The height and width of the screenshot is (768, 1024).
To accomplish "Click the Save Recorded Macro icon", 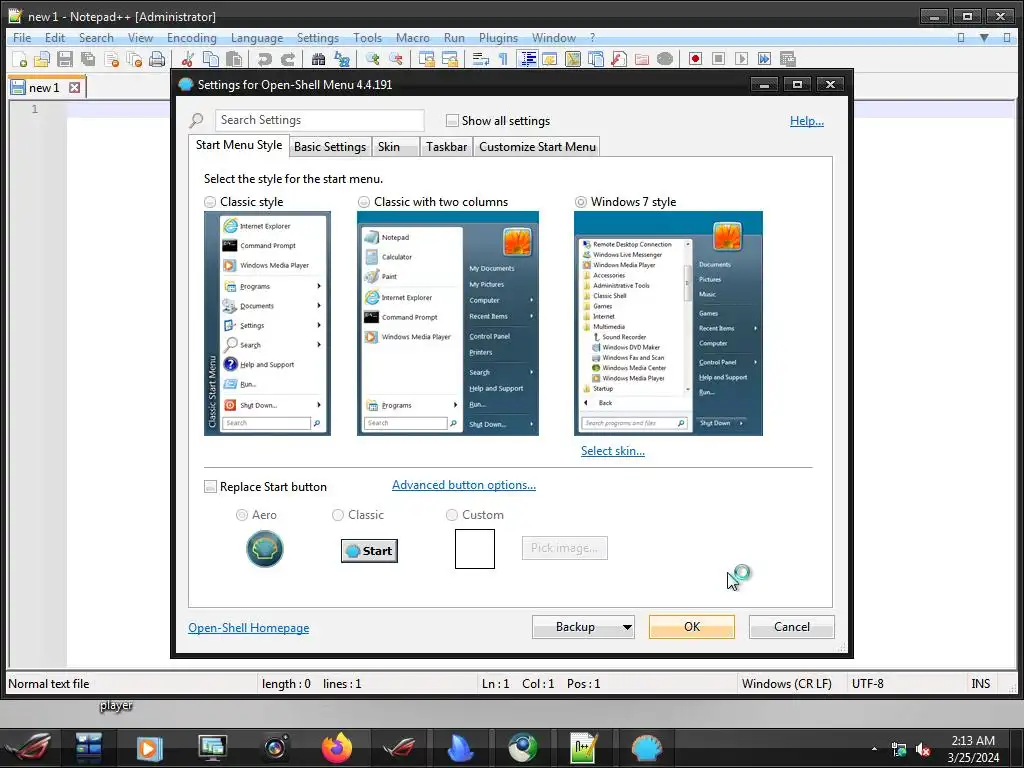I will click(788, 59).
